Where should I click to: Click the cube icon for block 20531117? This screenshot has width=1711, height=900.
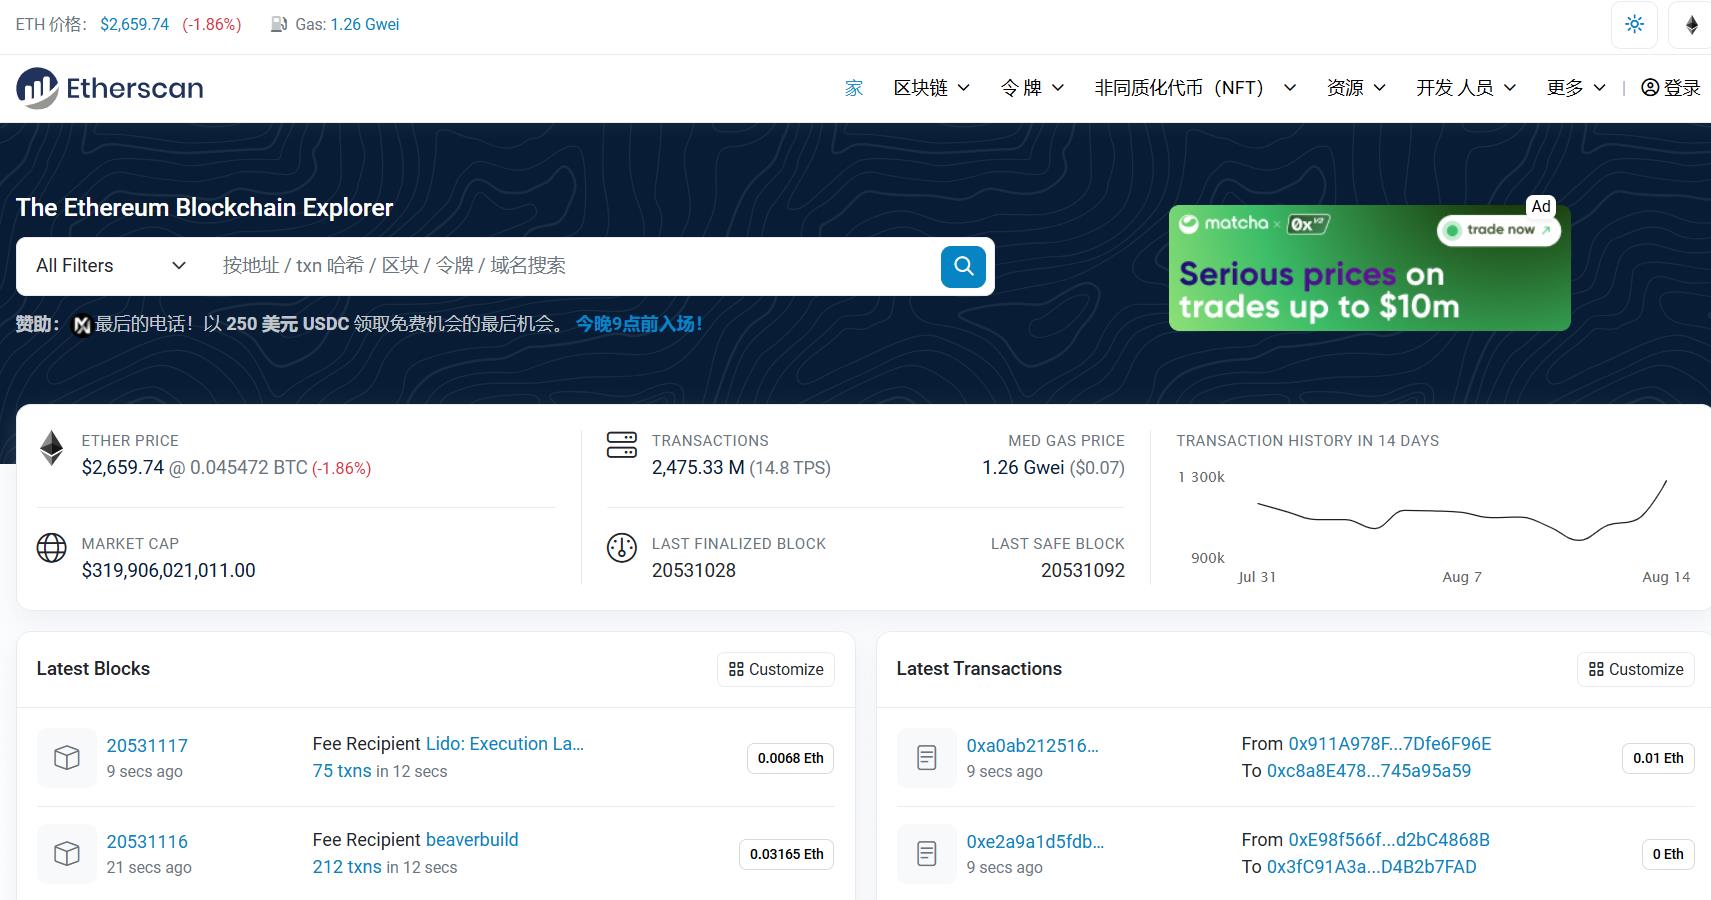click(x=67, y=758)
